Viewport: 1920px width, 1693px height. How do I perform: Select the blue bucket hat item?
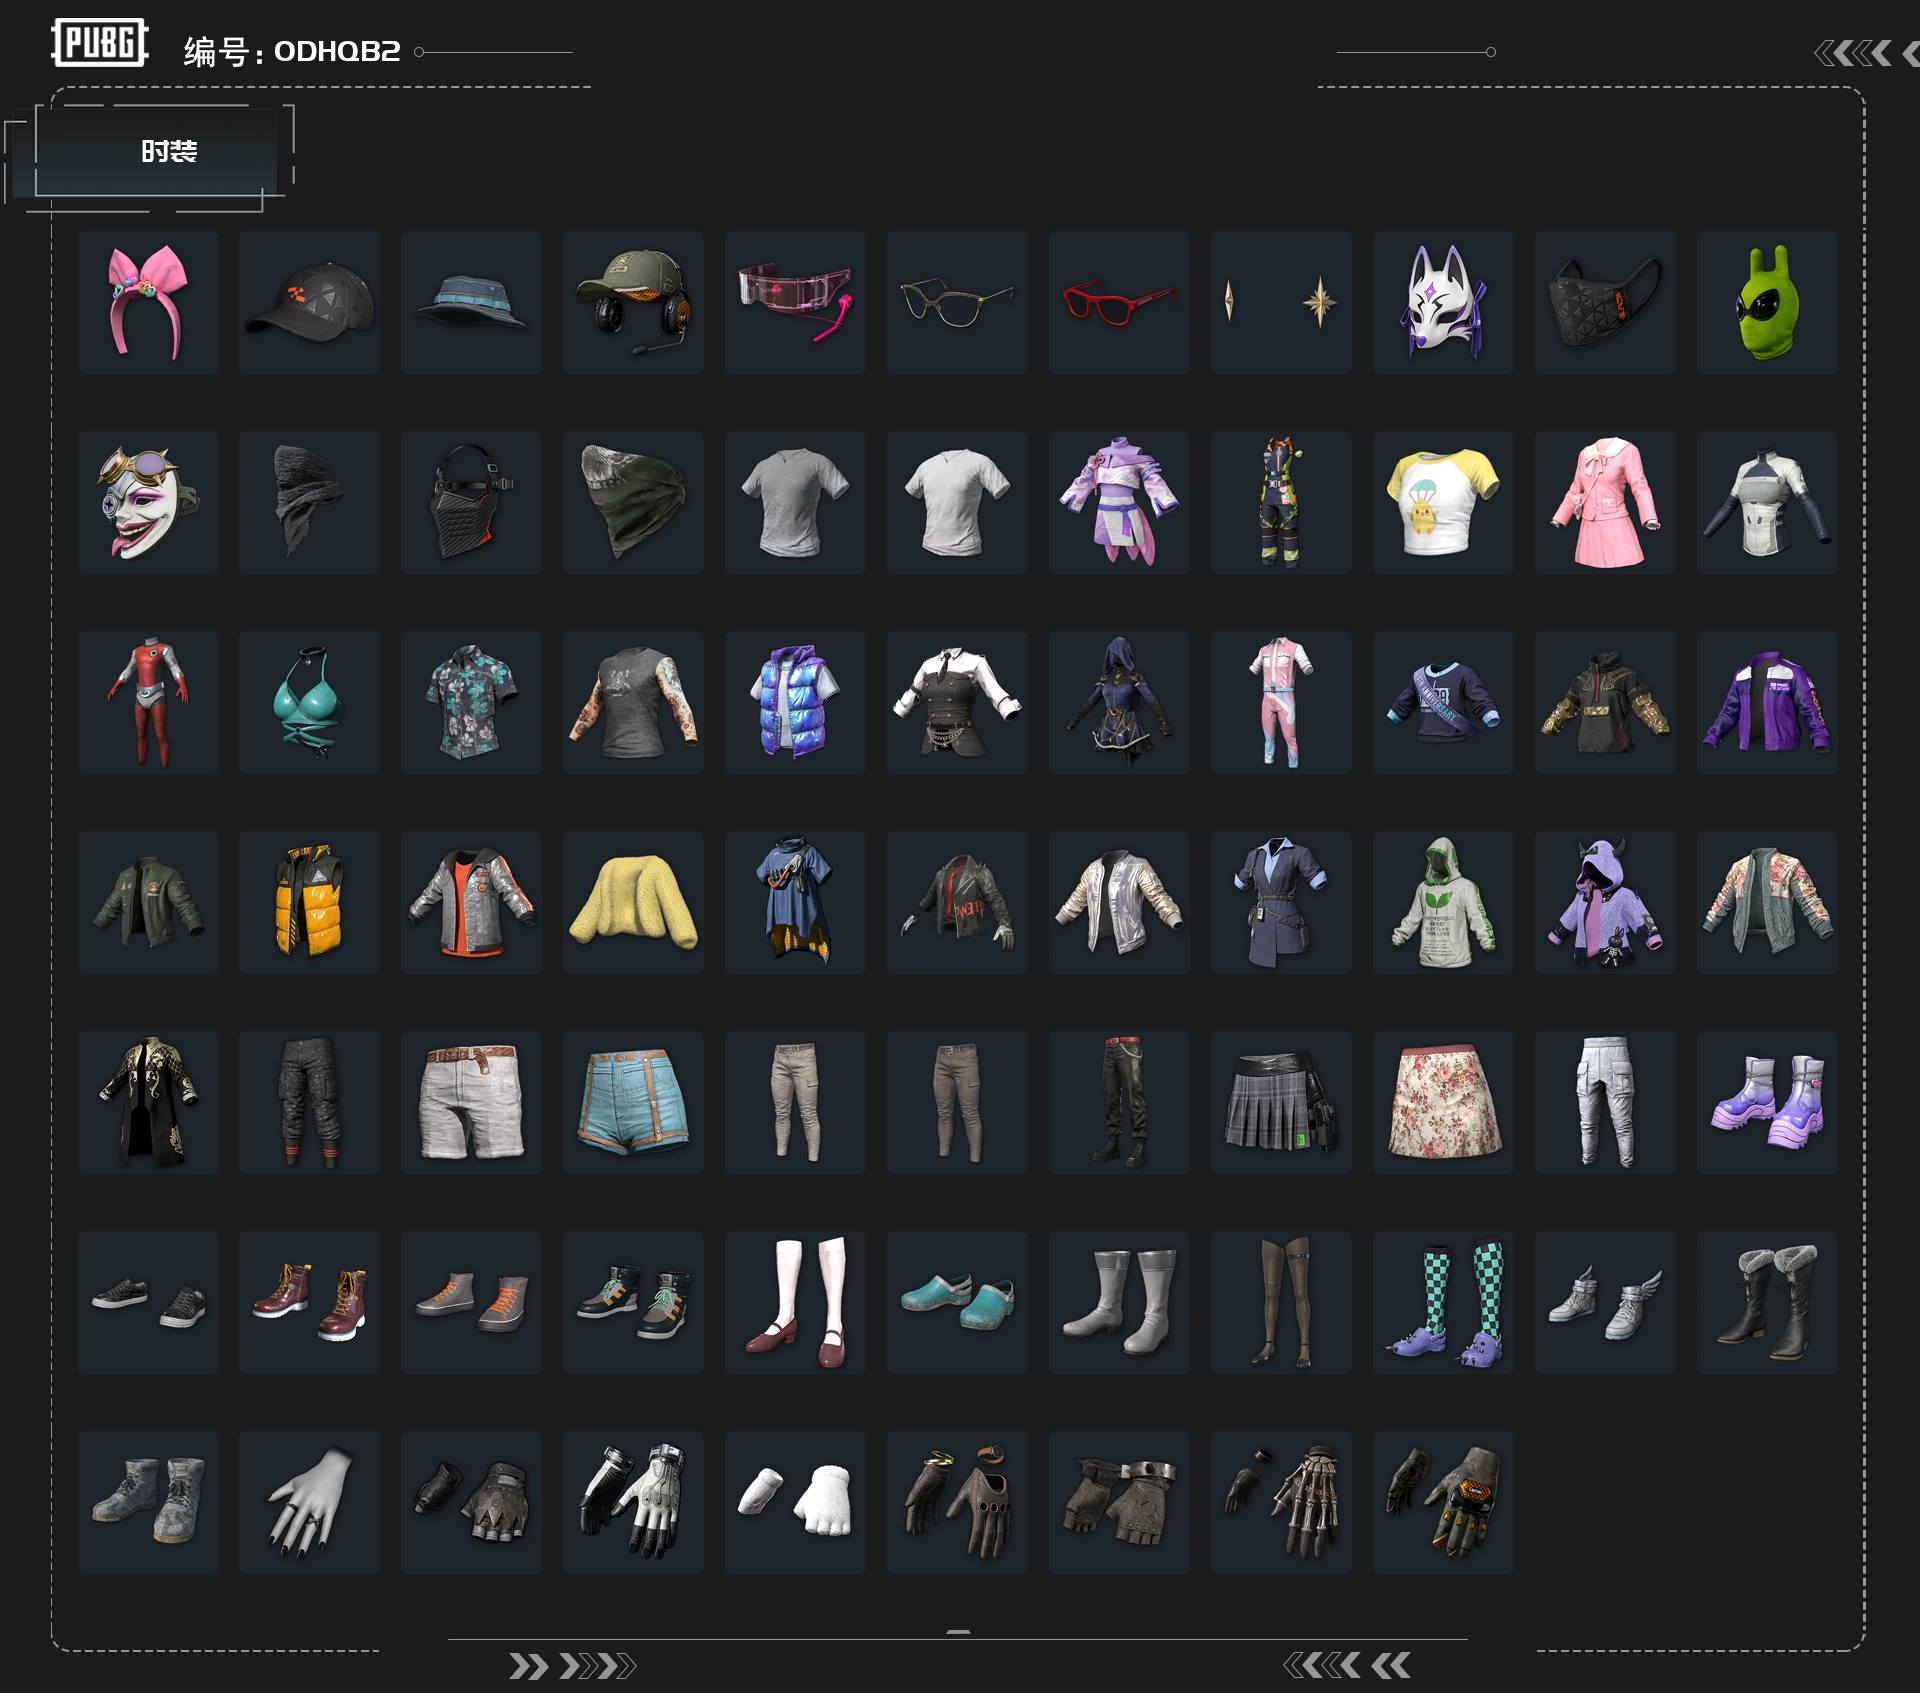[471, 302]
